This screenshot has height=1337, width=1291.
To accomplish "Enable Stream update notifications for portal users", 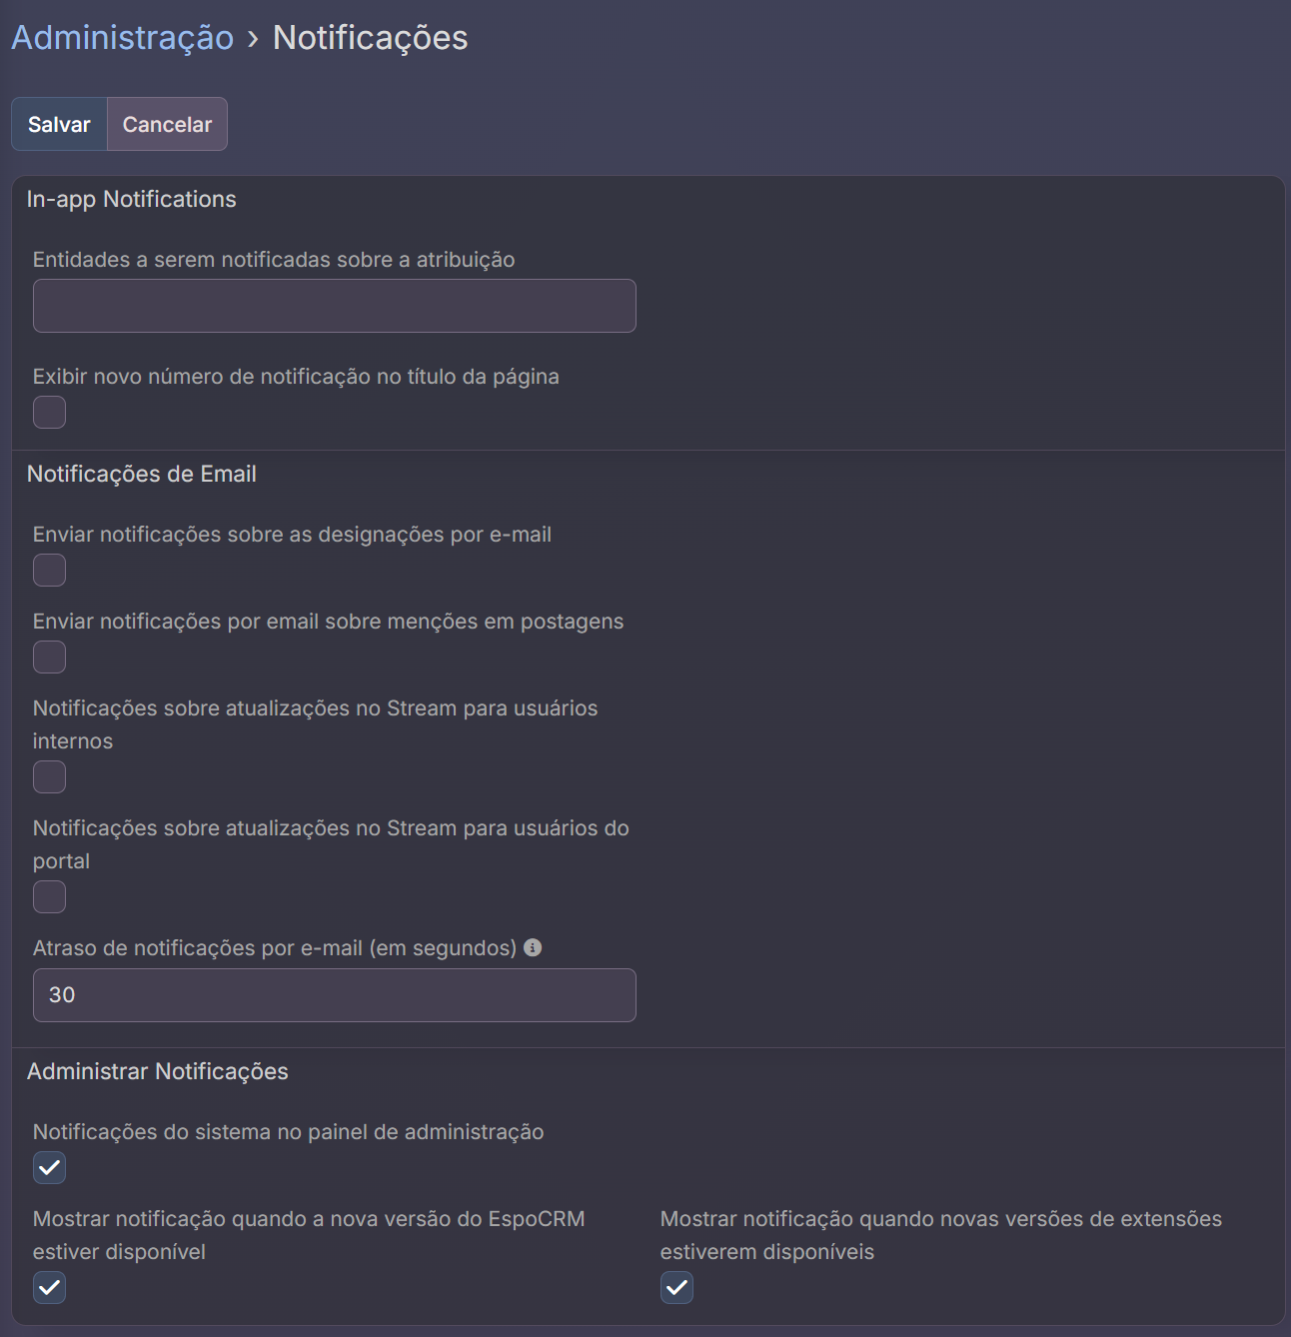I will point(49,897).
